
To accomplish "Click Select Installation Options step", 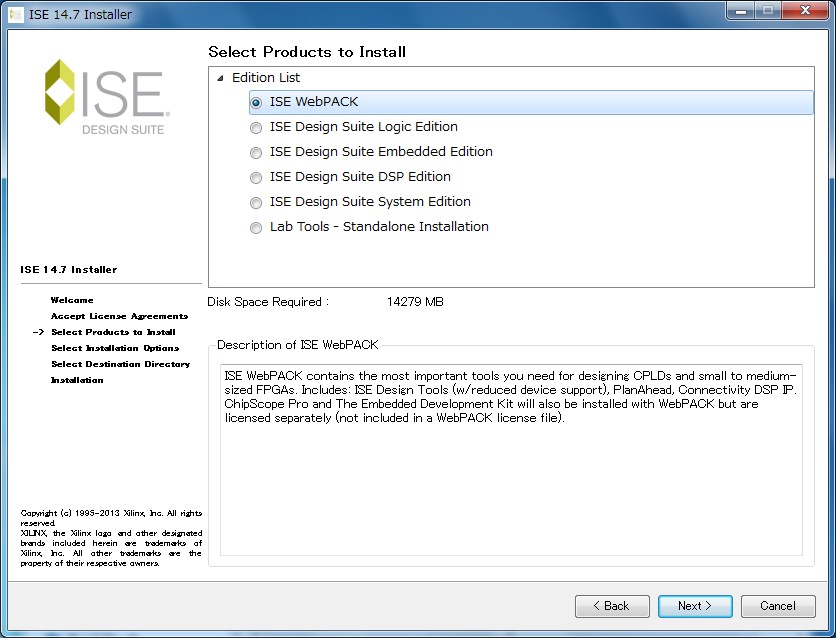I will click(x=115, y=348).
